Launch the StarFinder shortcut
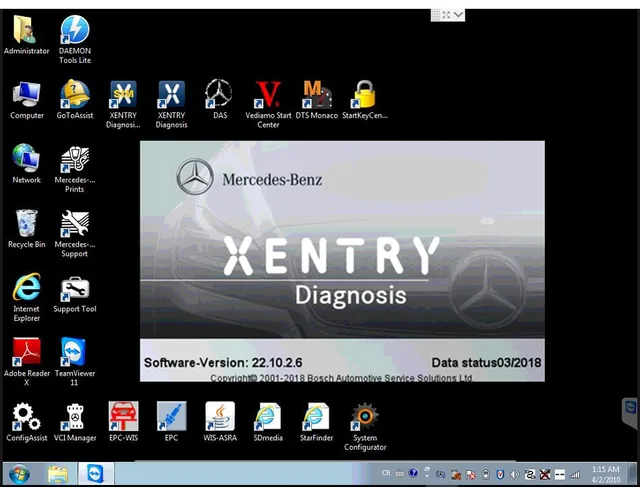640x487 pixels. (x=316, y=422)
